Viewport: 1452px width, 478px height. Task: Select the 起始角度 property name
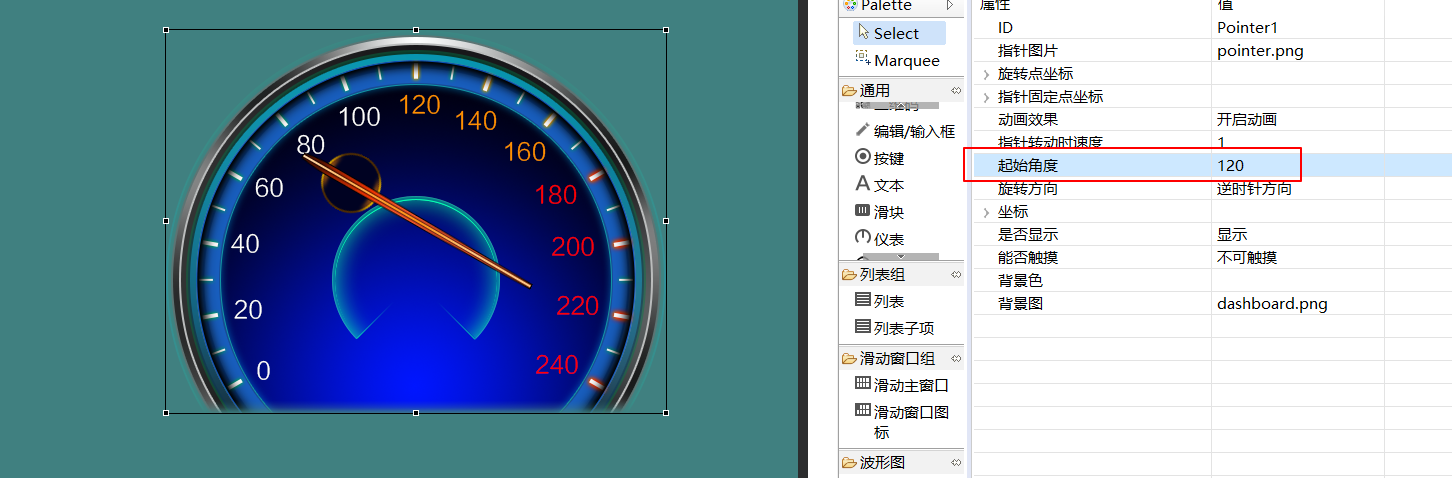(x=1028, y=165)
